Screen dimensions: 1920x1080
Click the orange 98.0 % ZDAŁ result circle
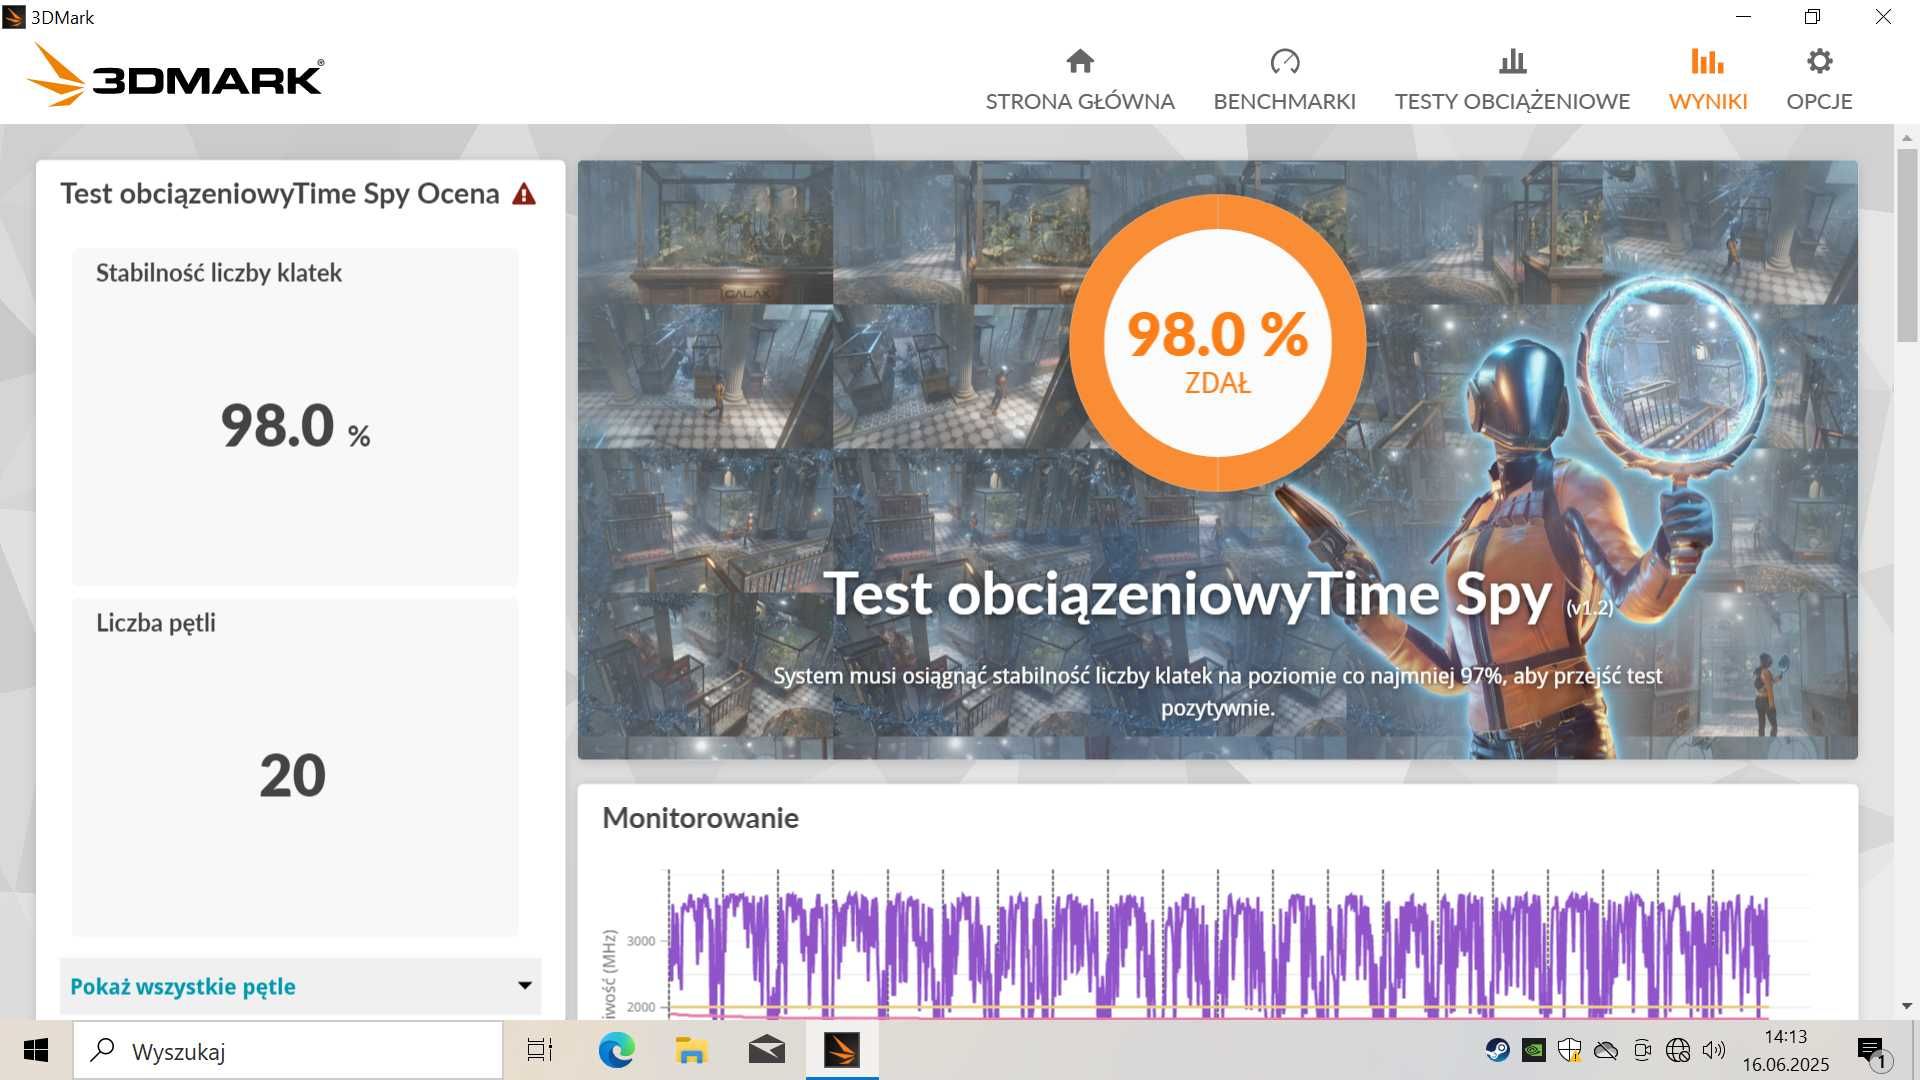click(1217, 343)
